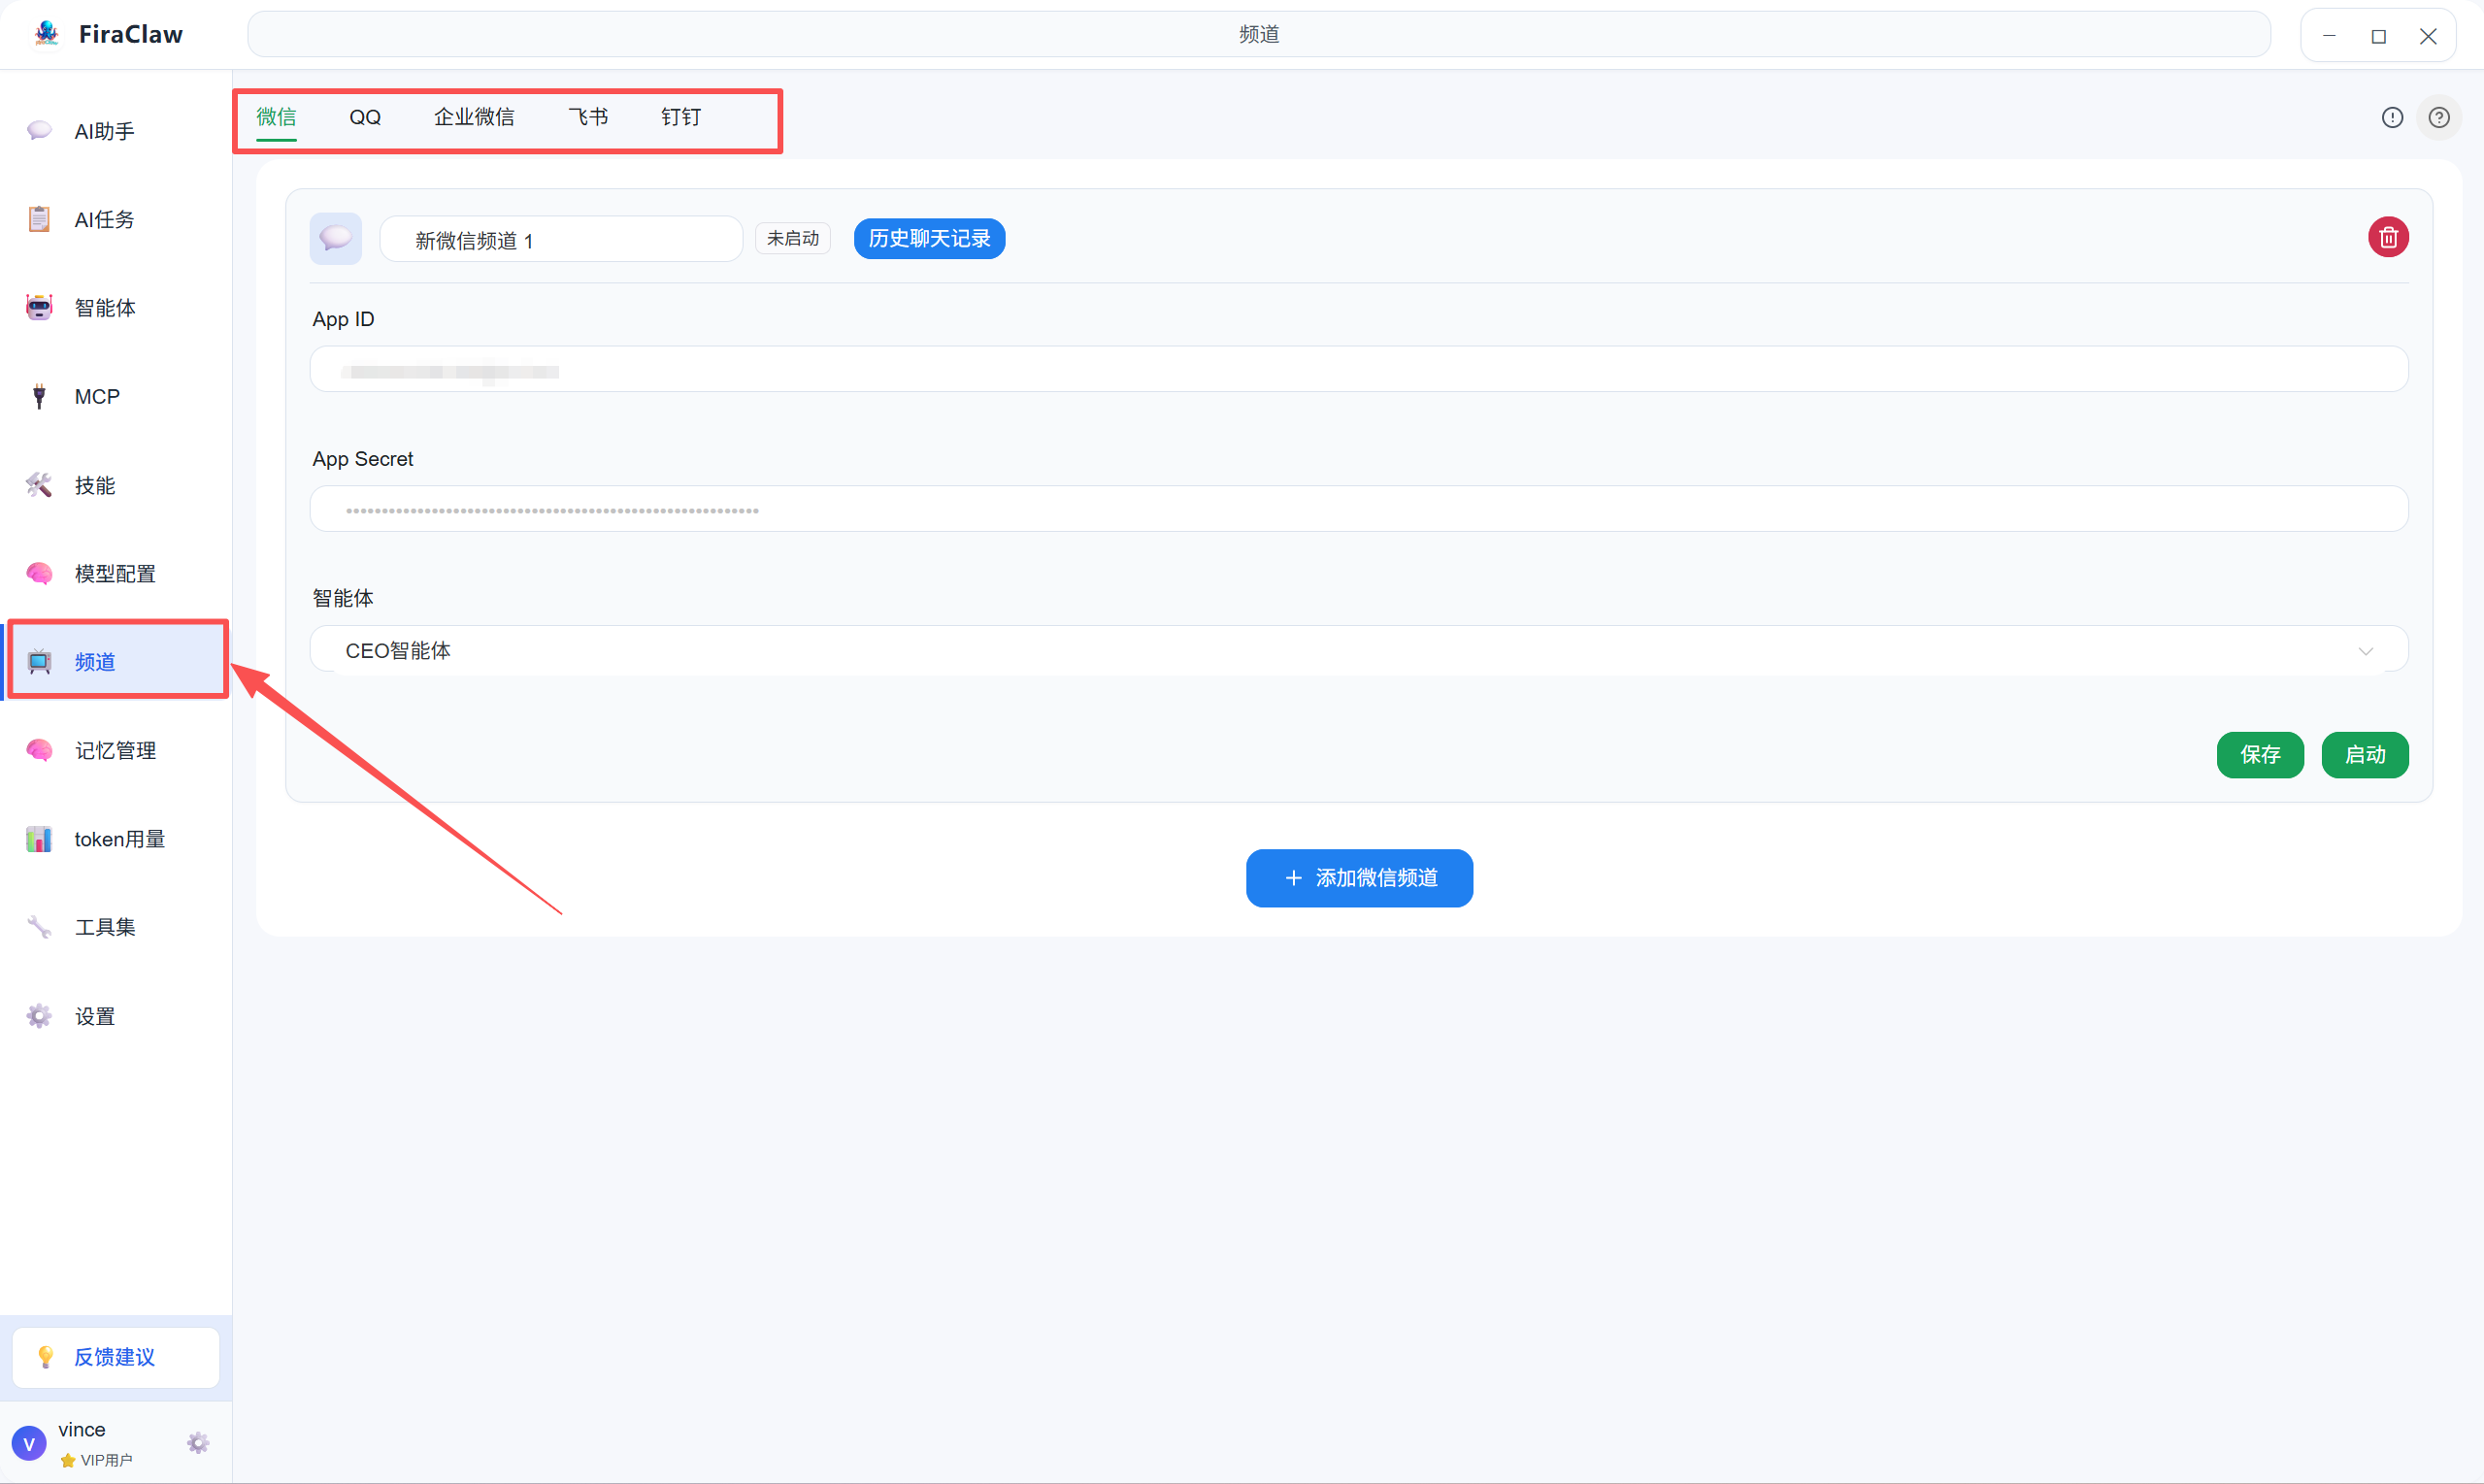2484x1484 pixels.
Task: Open the 设置 gear icon in sidebar
Action: 39,1016
